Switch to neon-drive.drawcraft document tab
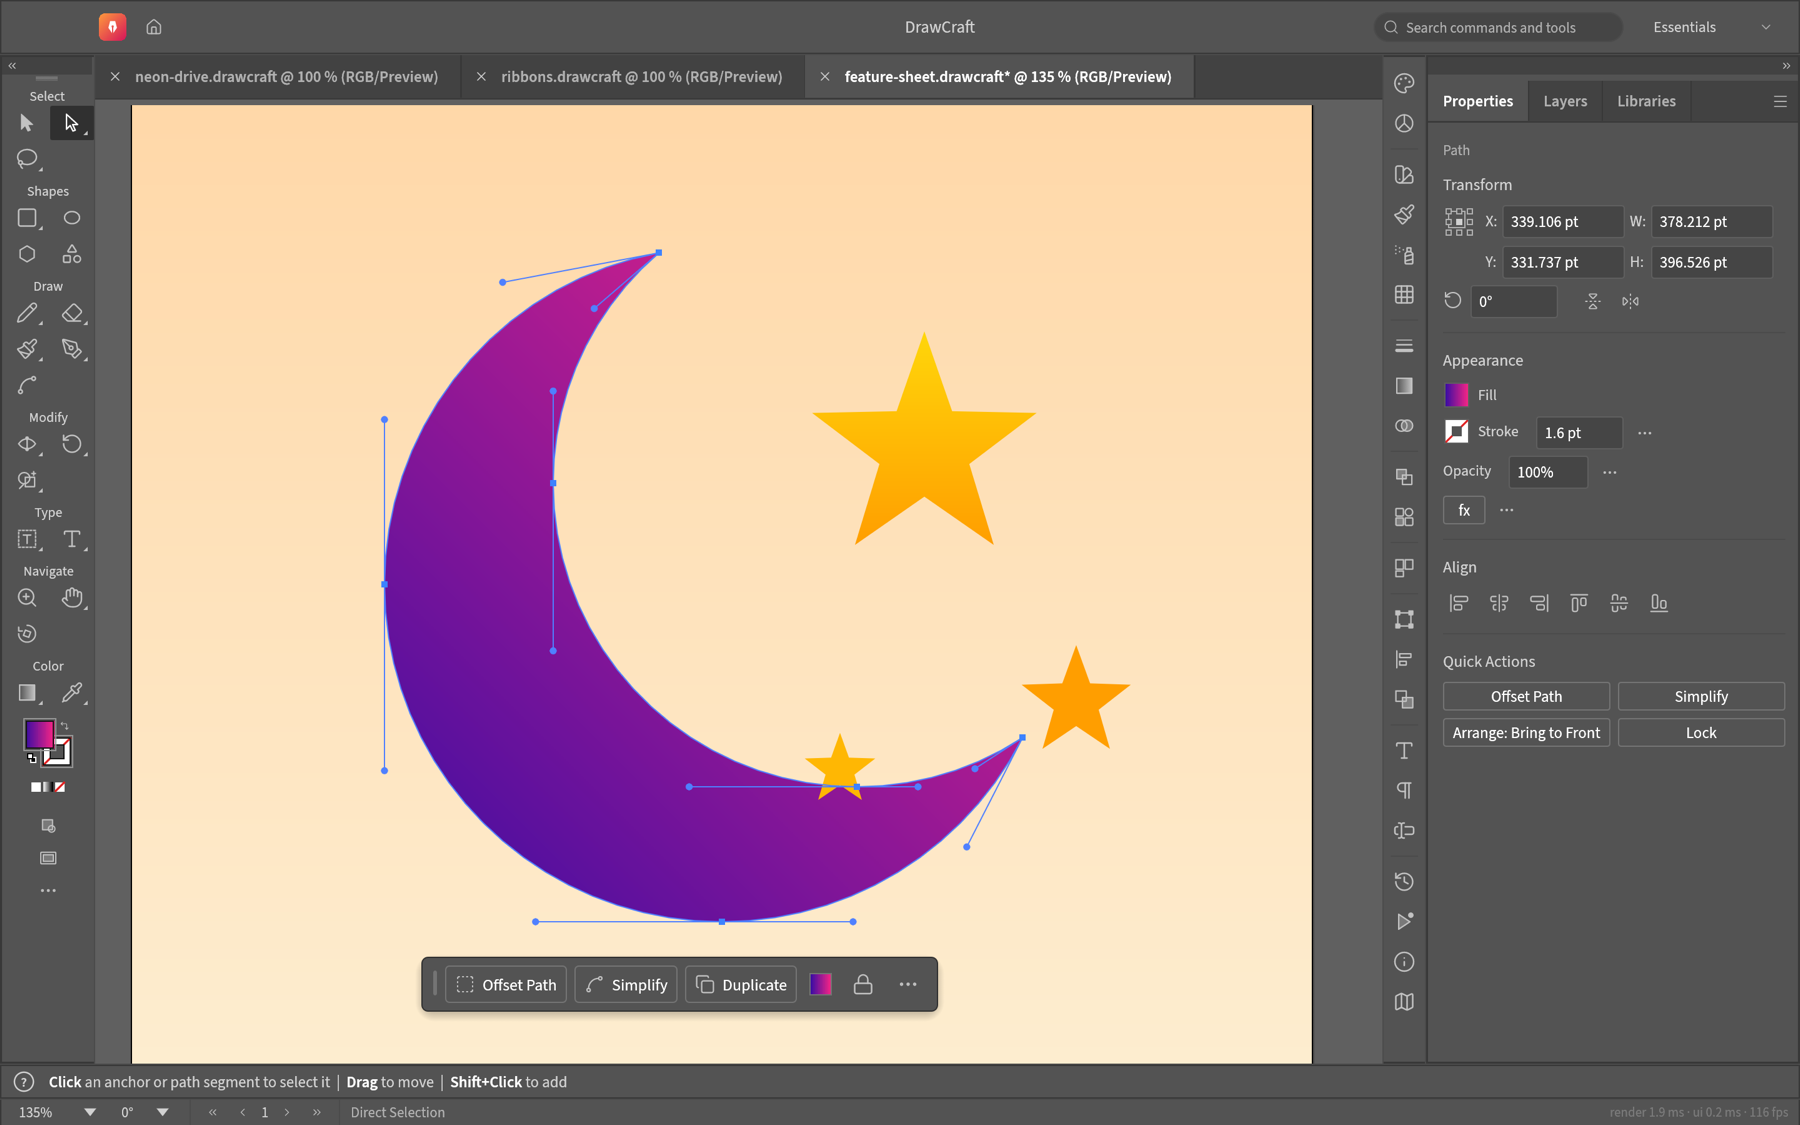 point(286,77)
